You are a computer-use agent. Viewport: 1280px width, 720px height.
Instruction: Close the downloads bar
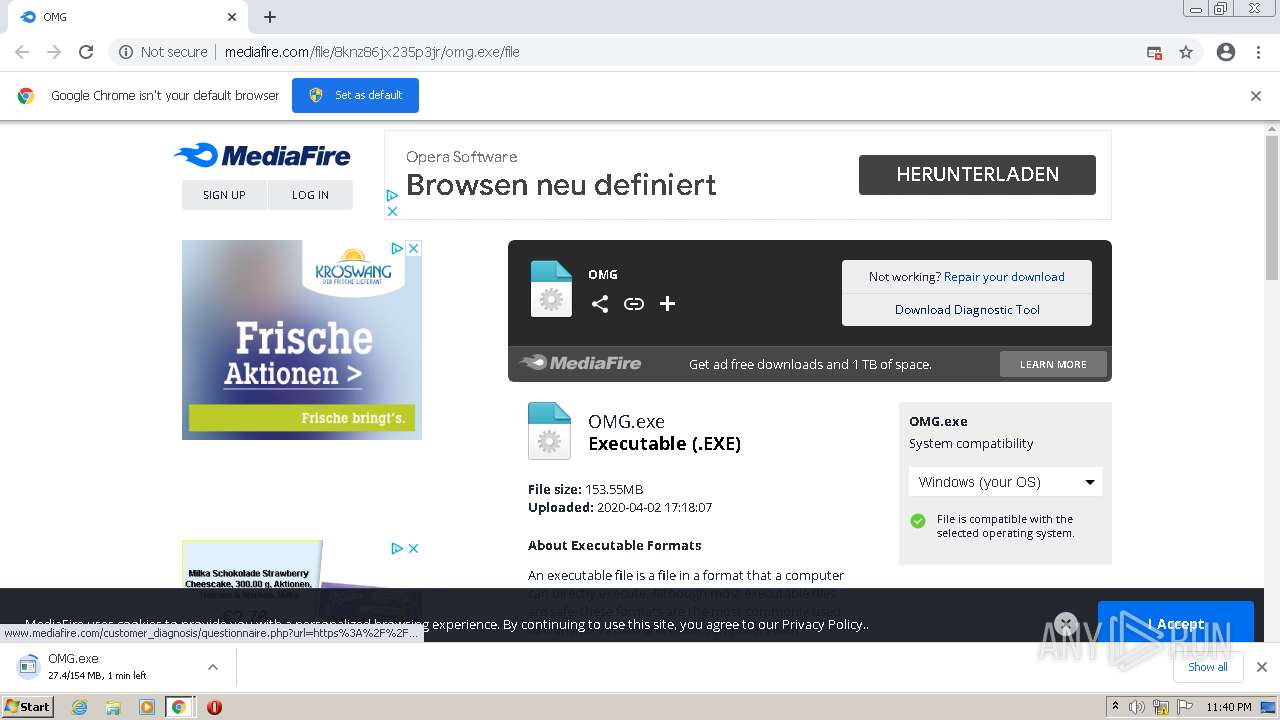(1261, 667)
